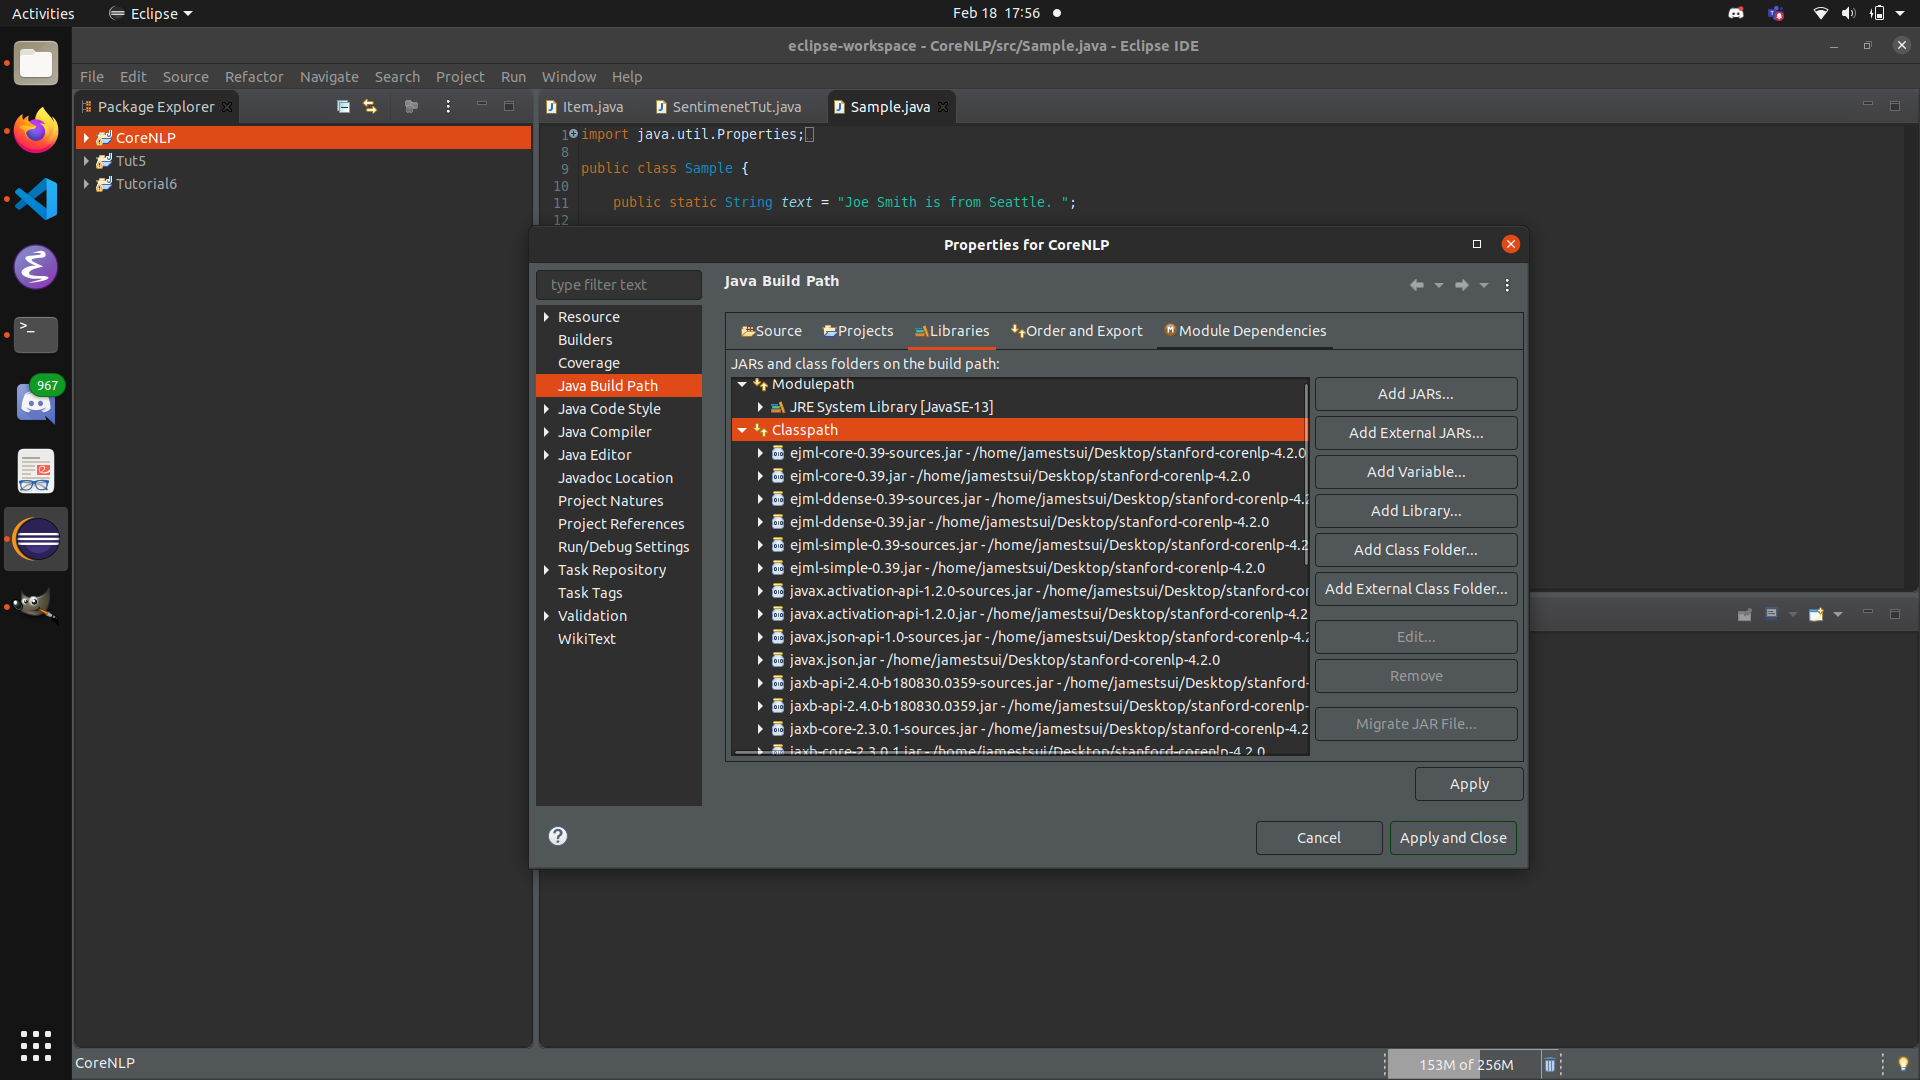Expand the JRE System Library entry
This screenshot has height=1080, width=1920.
(761, 407)
